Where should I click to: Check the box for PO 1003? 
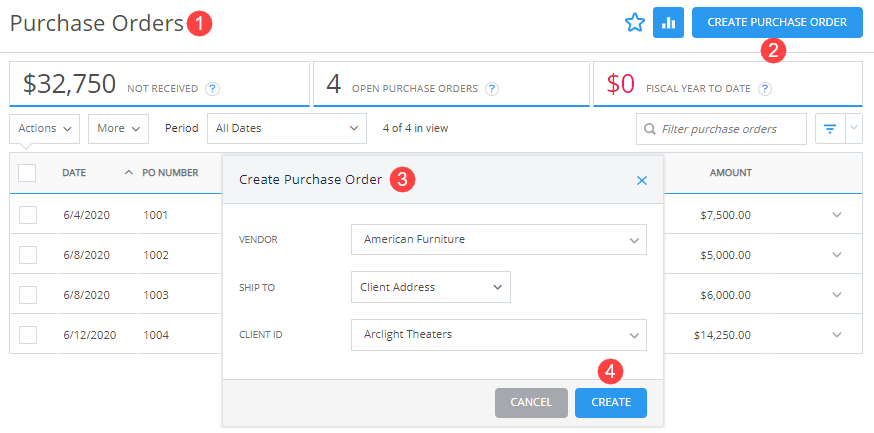pos(28,295)
